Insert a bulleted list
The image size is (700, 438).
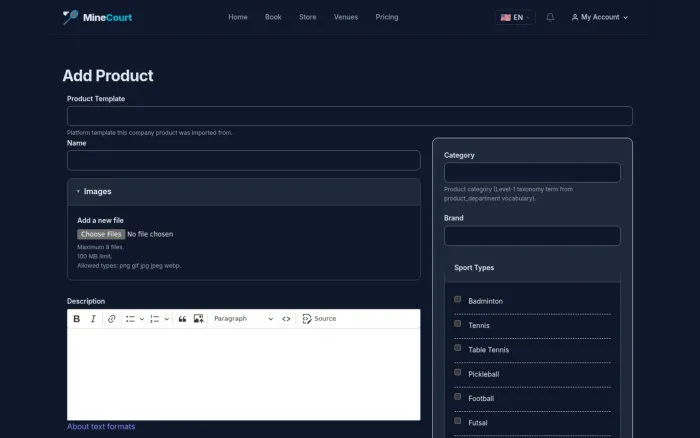coord(130,319)
